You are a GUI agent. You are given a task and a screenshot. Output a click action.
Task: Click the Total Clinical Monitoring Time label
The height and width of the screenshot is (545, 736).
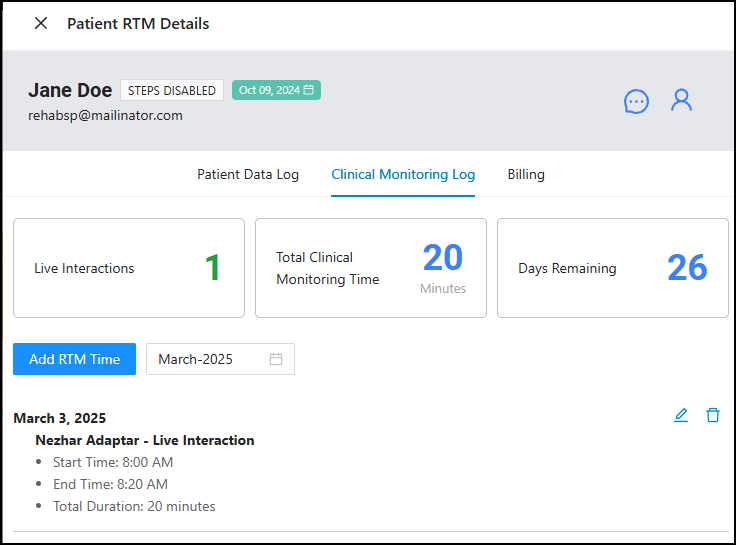click(x=328, y=268)
